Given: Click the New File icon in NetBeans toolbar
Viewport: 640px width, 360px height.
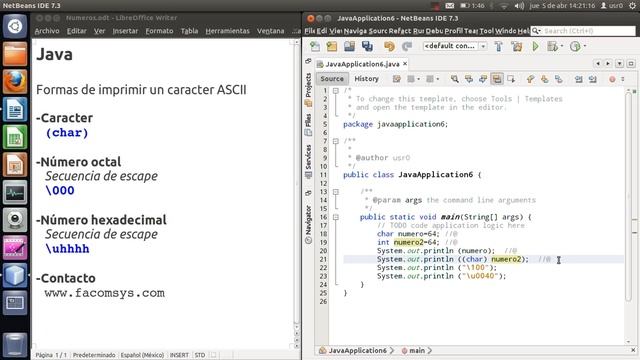Looking at the screenshot, I should [x=315, y=46].
